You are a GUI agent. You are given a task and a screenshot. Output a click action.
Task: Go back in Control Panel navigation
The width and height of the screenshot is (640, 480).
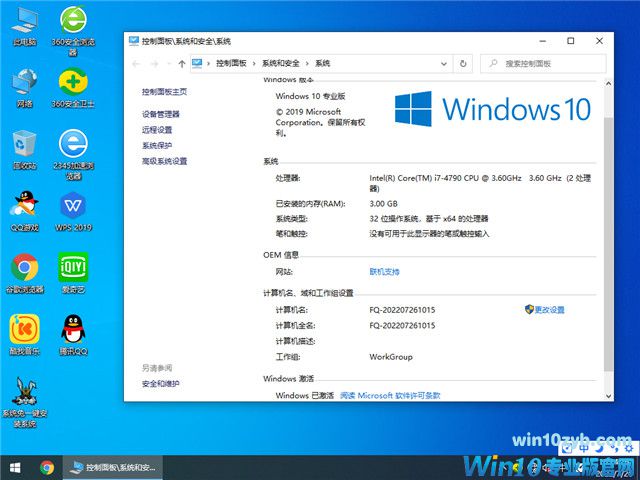tap(136, 64)
